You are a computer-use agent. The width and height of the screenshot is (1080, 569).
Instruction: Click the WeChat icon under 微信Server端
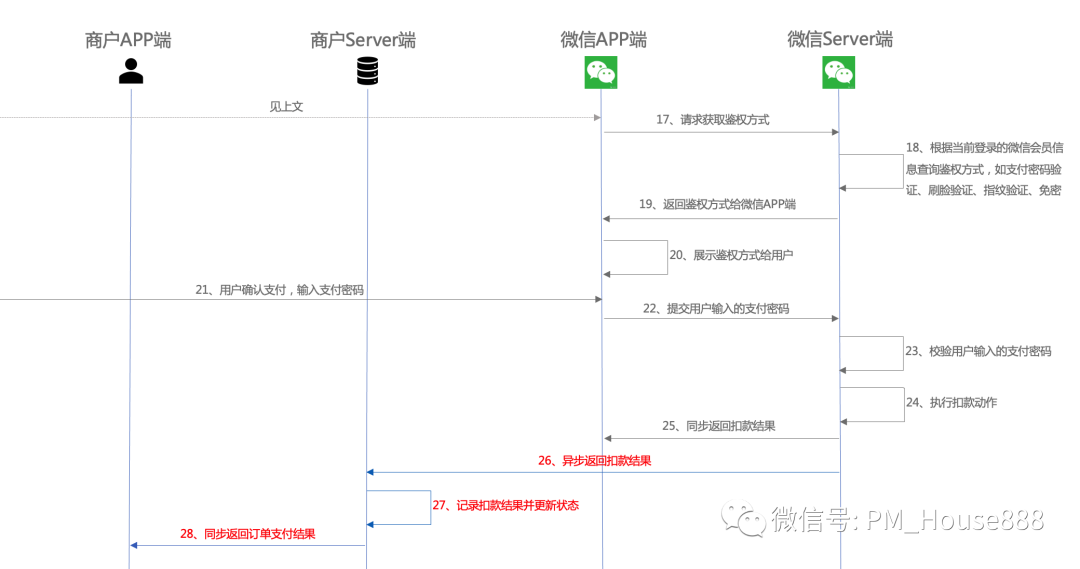click(x=838, y=73)
